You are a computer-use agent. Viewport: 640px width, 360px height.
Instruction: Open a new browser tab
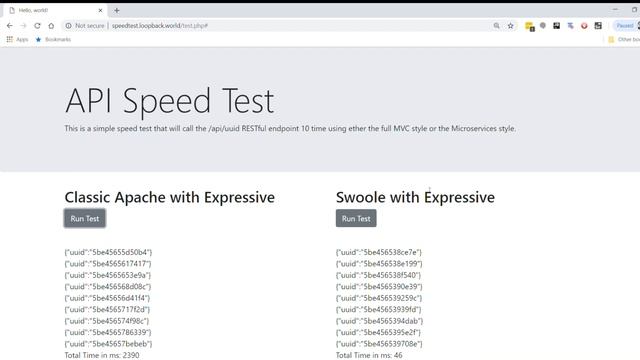[x=117, y=10]
